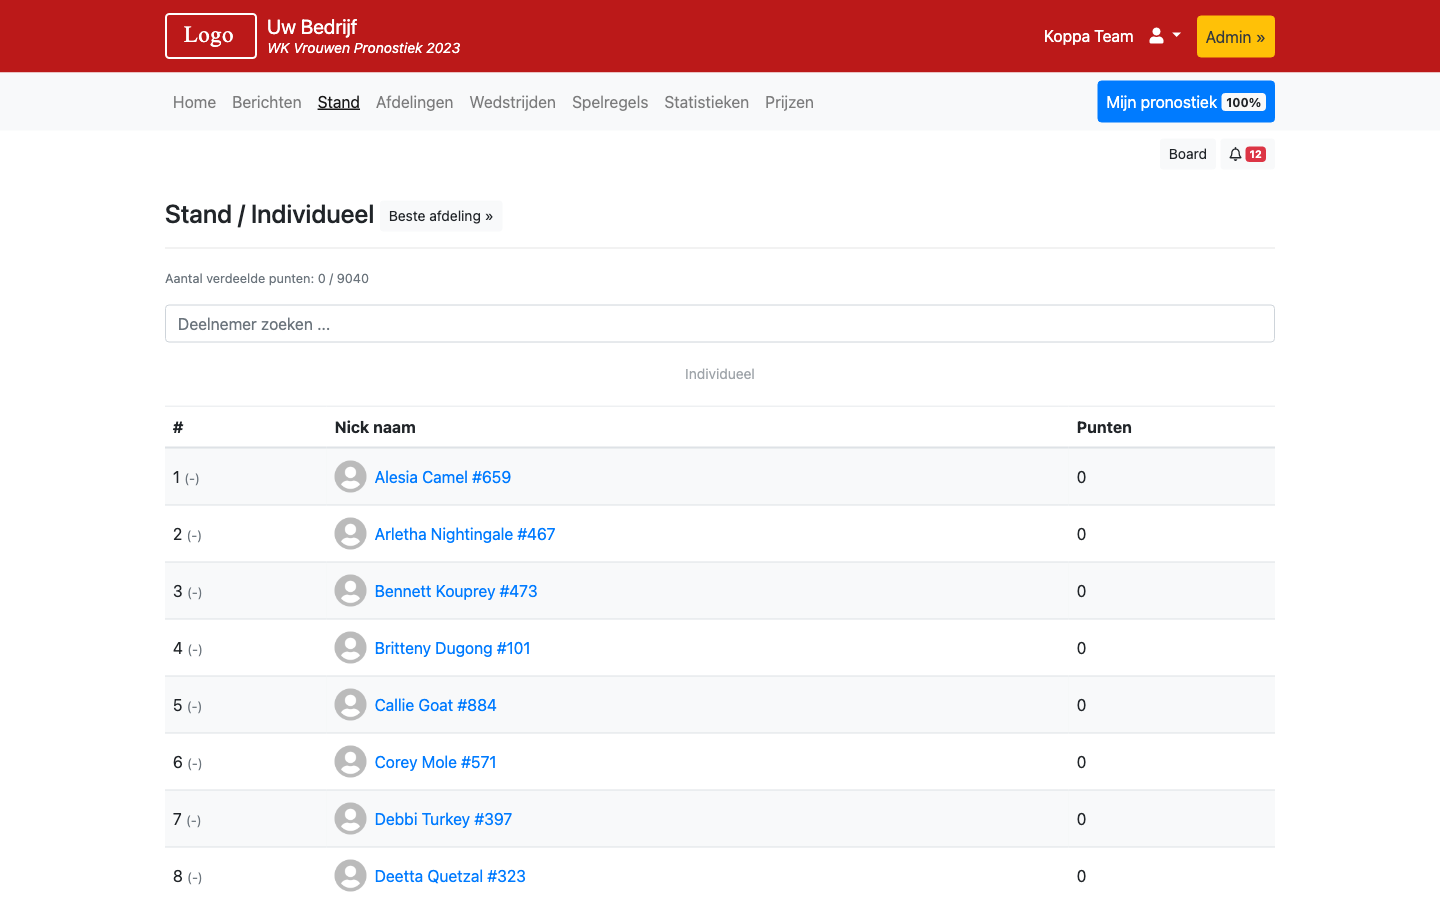Click Corey Mole's avatar icon
This screenshot has height=900, width=1440.
point(350,762)
